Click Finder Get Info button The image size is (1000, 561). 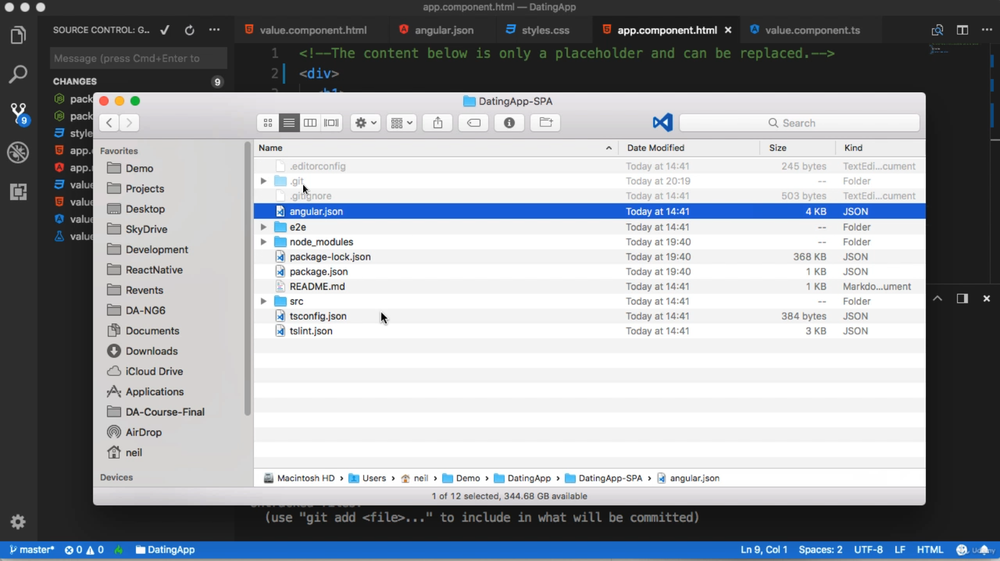509,122
